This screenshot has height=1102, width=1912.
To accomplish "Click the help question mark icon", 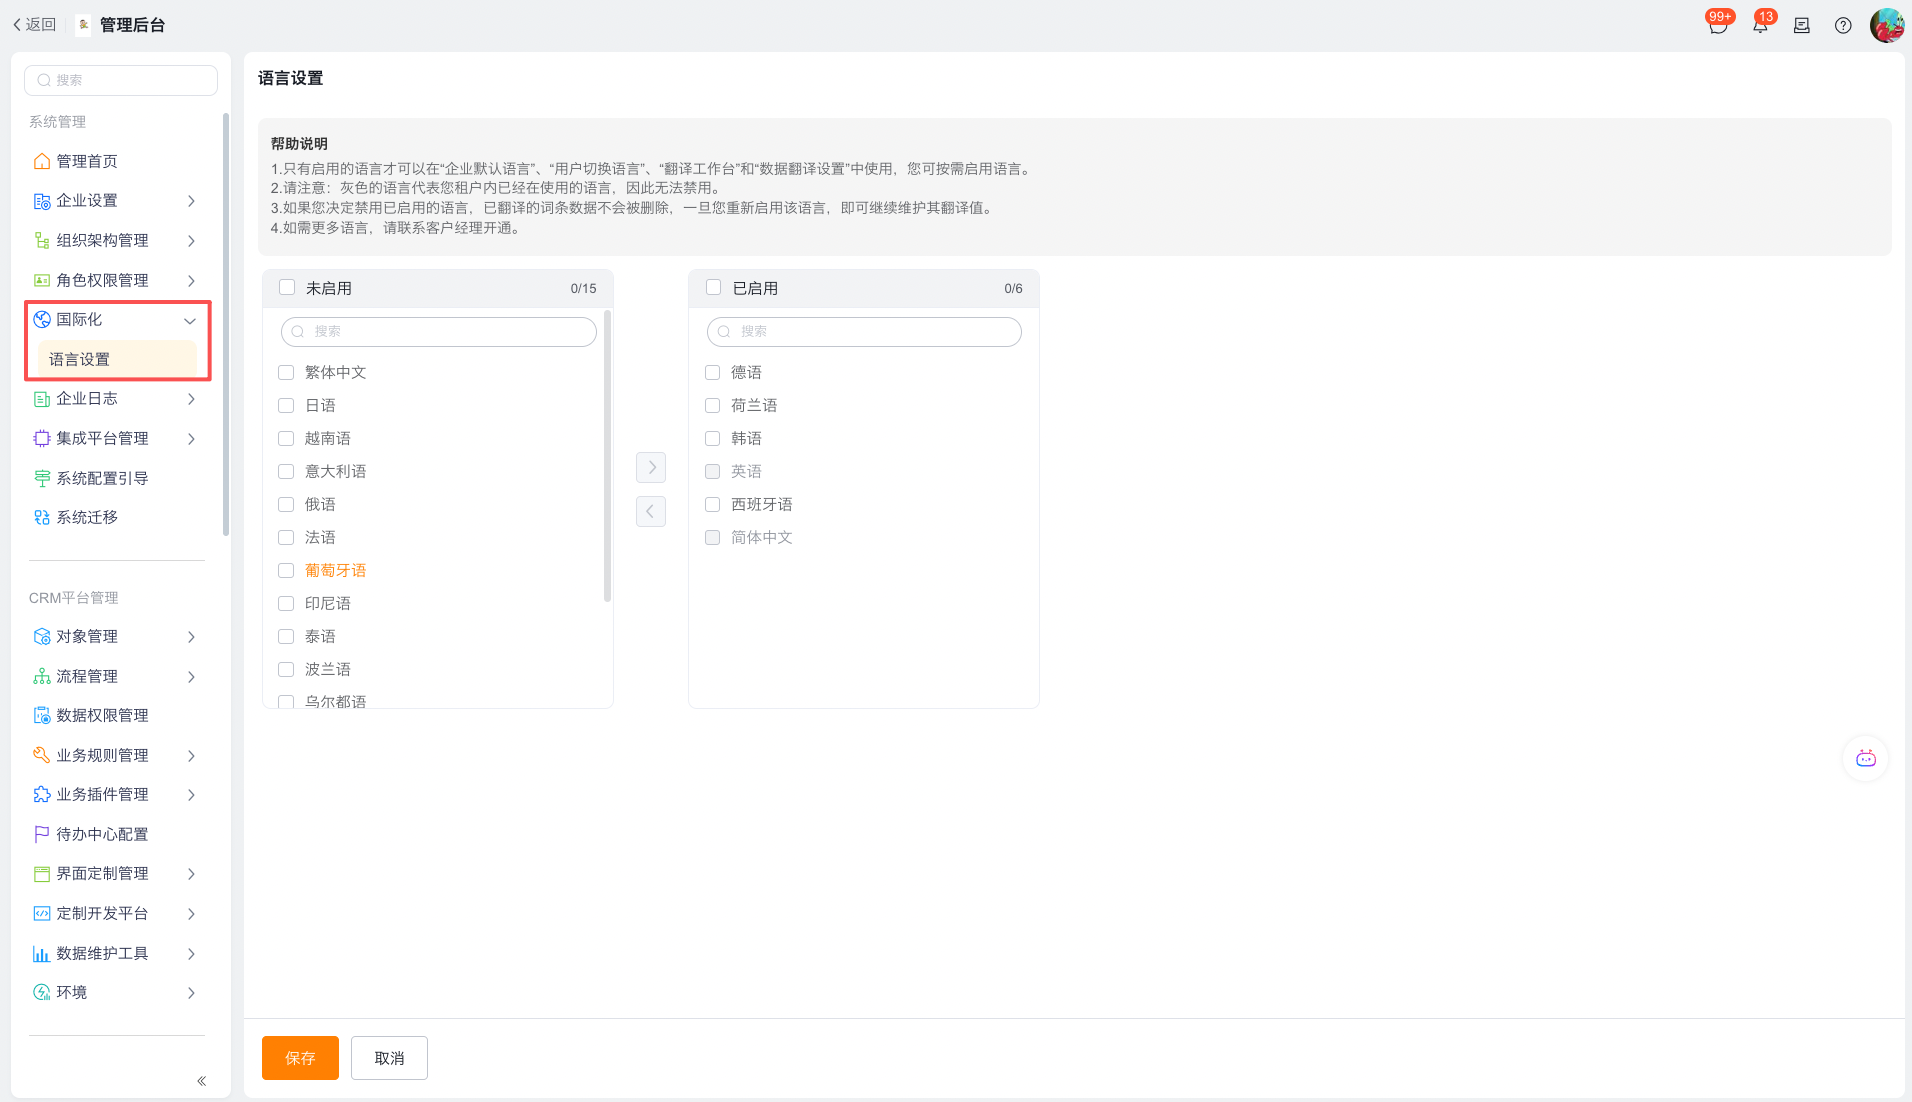I will (1843, 26).
